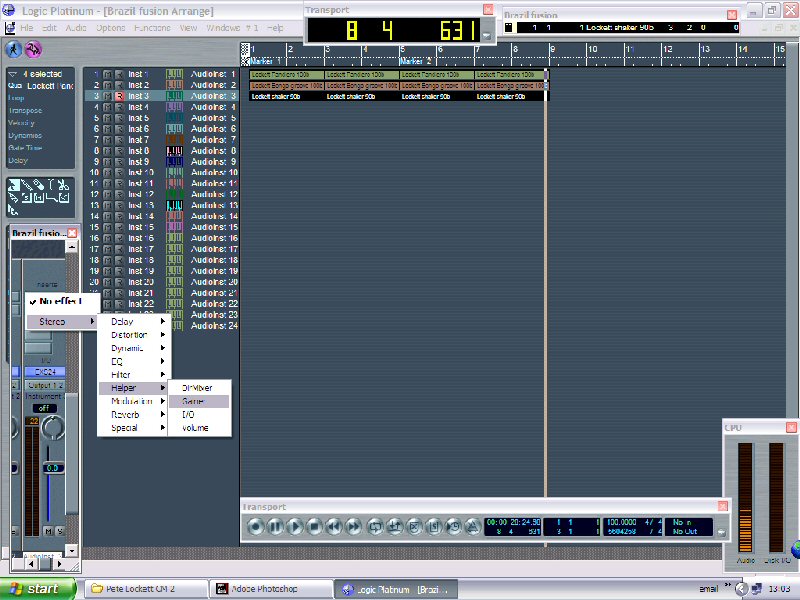Select the scissors tool in the toolbox
The image size is (800, 600).
click(62, 186)
